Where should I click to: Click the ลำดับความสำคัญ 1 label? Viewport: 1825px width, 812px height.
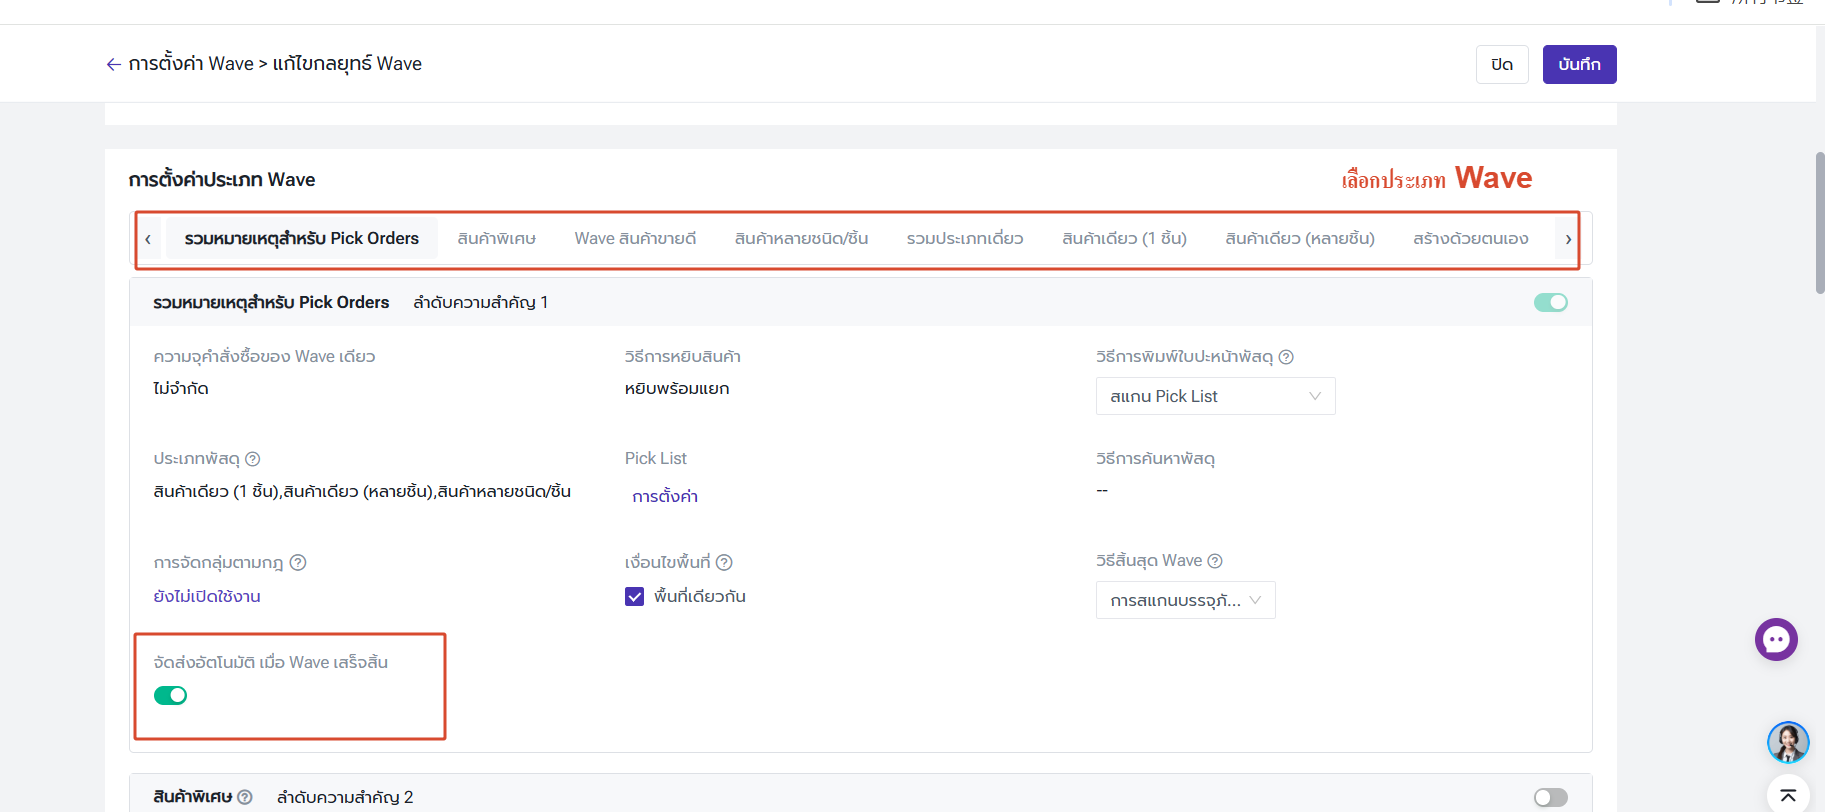click(x=480, y=302)
